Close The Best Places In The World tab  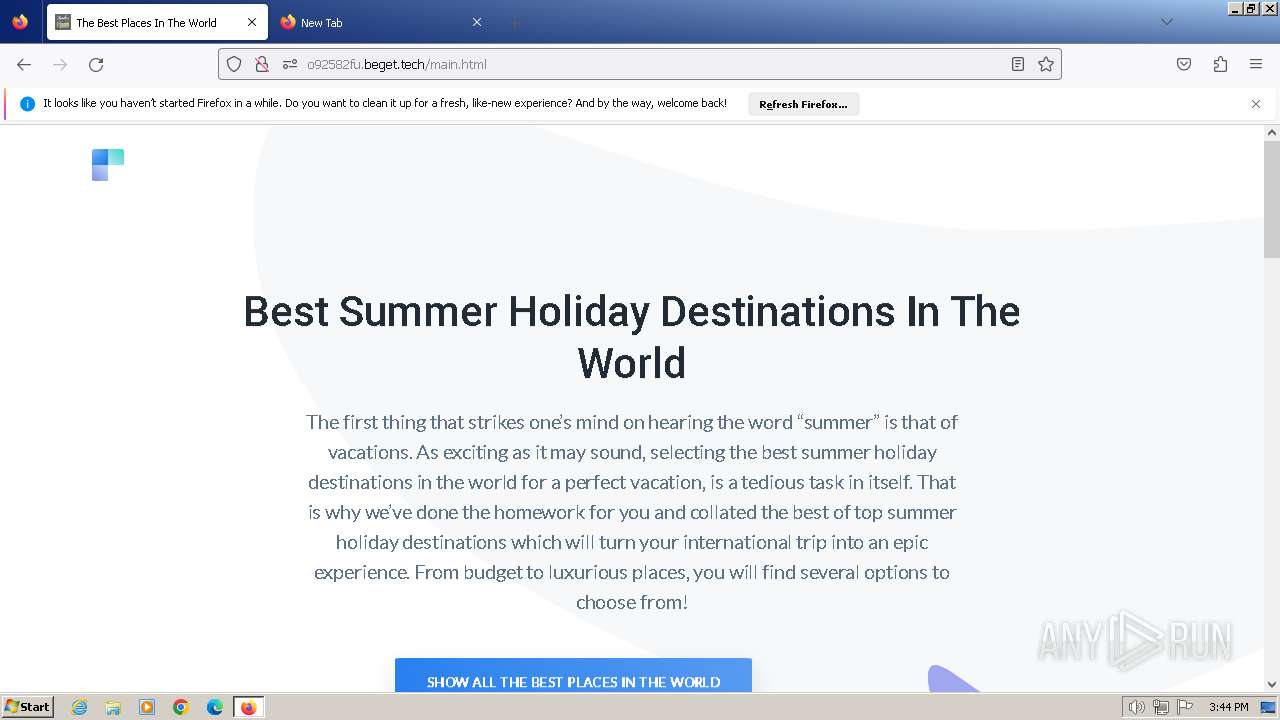tap(252, 22)
